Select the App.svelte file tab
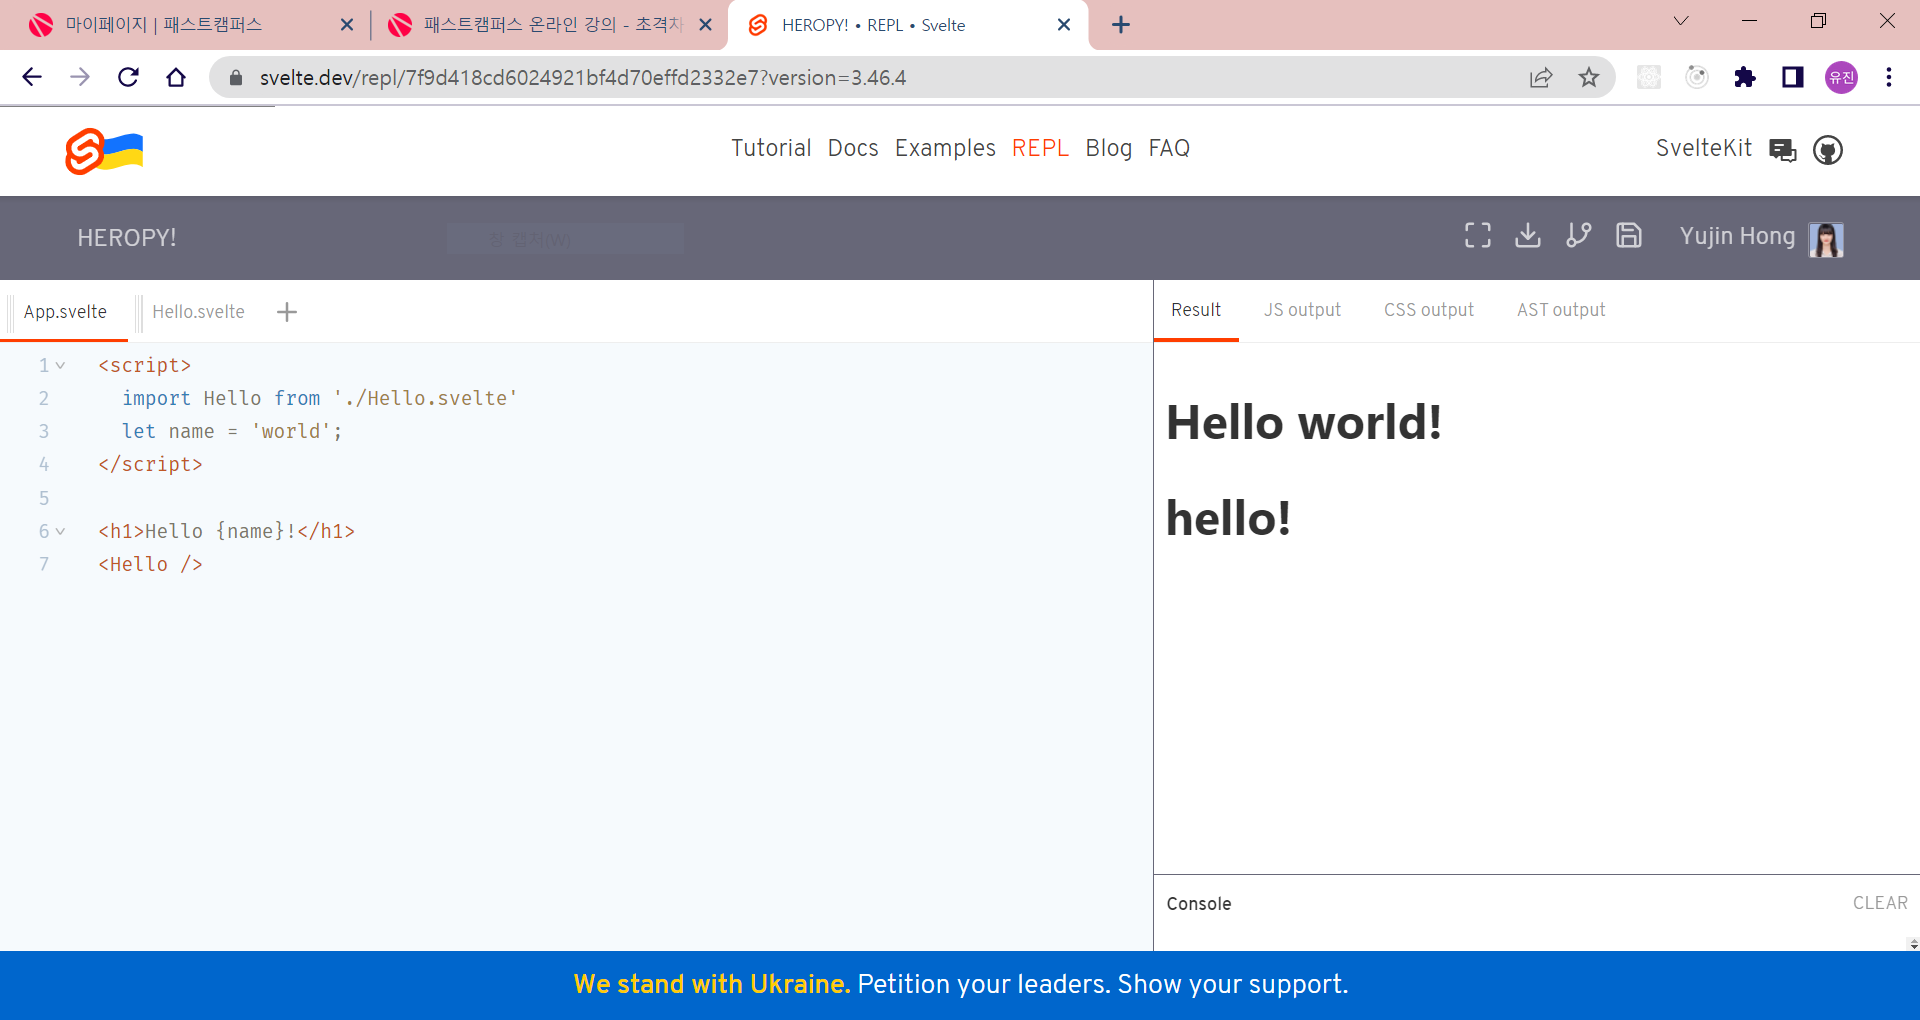 coord(65,312)
